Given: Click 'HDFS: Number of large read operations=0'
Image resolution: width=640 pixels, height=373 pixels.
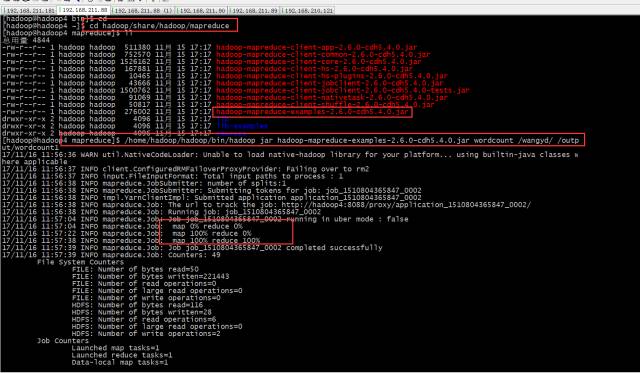Looking at the screenshot, I should click(157, 326).
